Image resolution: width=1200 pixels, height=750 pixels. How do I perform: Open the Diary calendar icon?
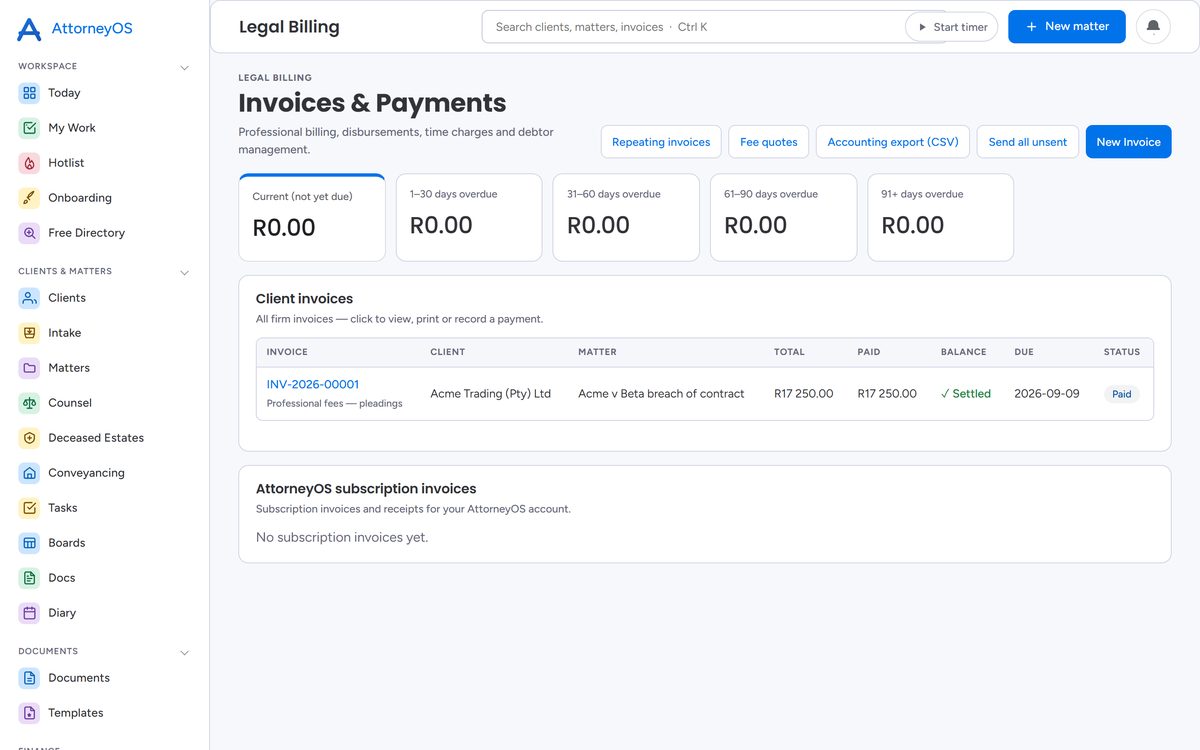29,613
